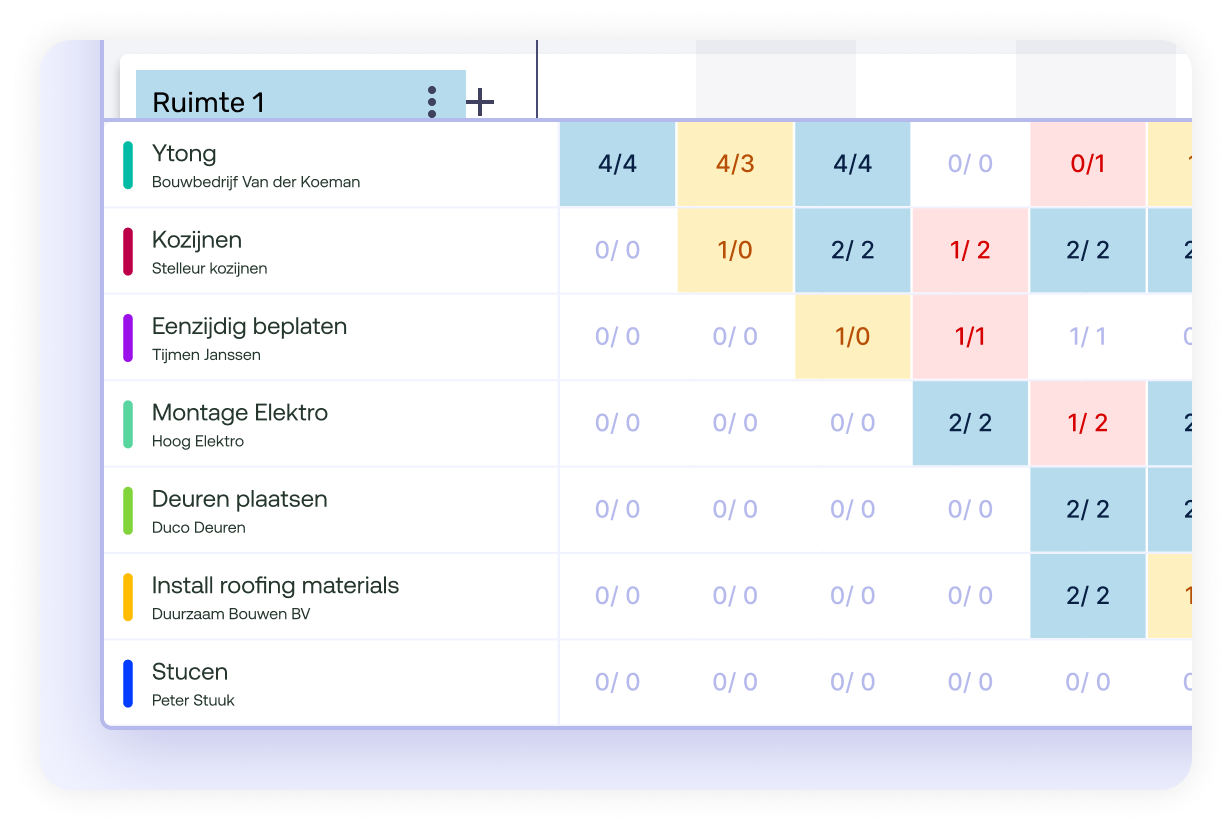Click the crimson color marker for Kozijnen
The image size is (1232, 830).
pyautogui.click(x=128, y=251)
